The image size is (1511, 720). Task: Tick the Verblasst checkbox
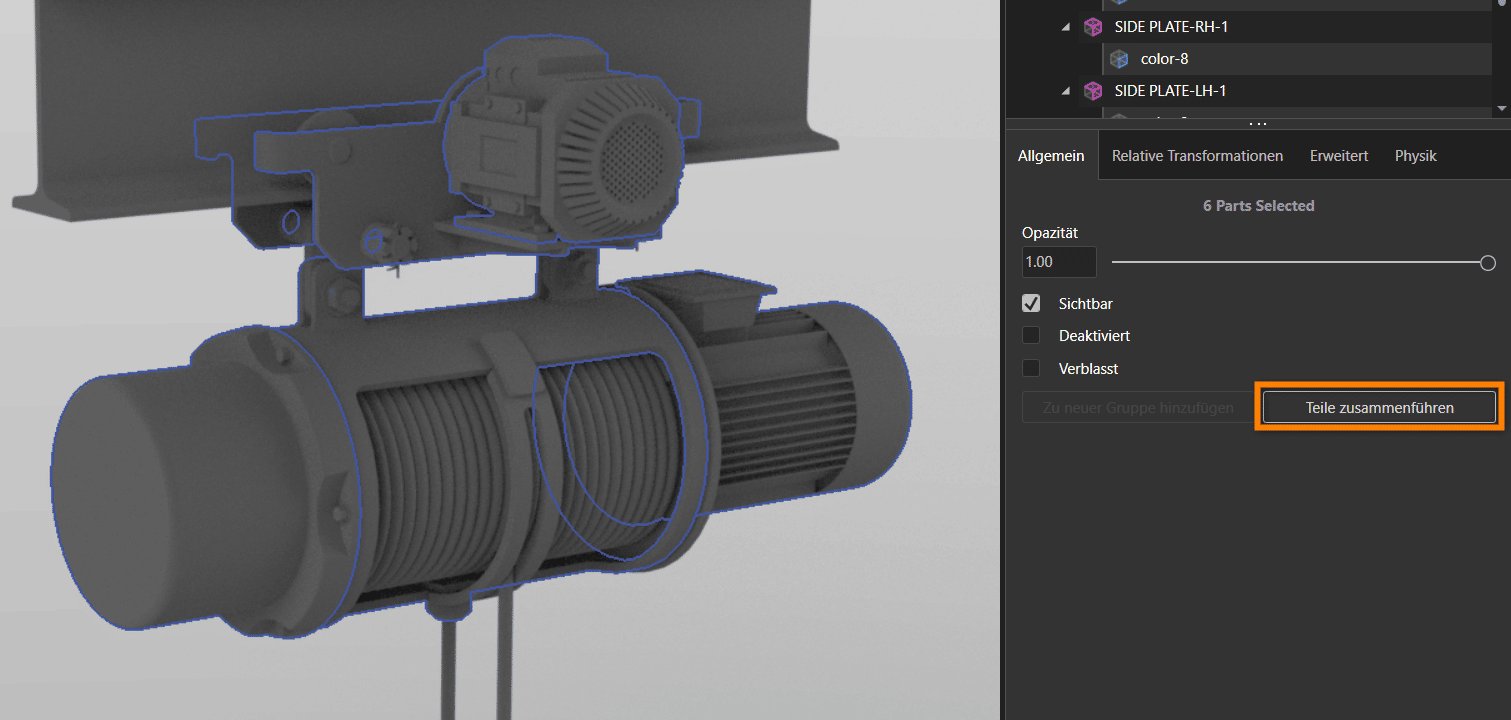pos(1031,369)
